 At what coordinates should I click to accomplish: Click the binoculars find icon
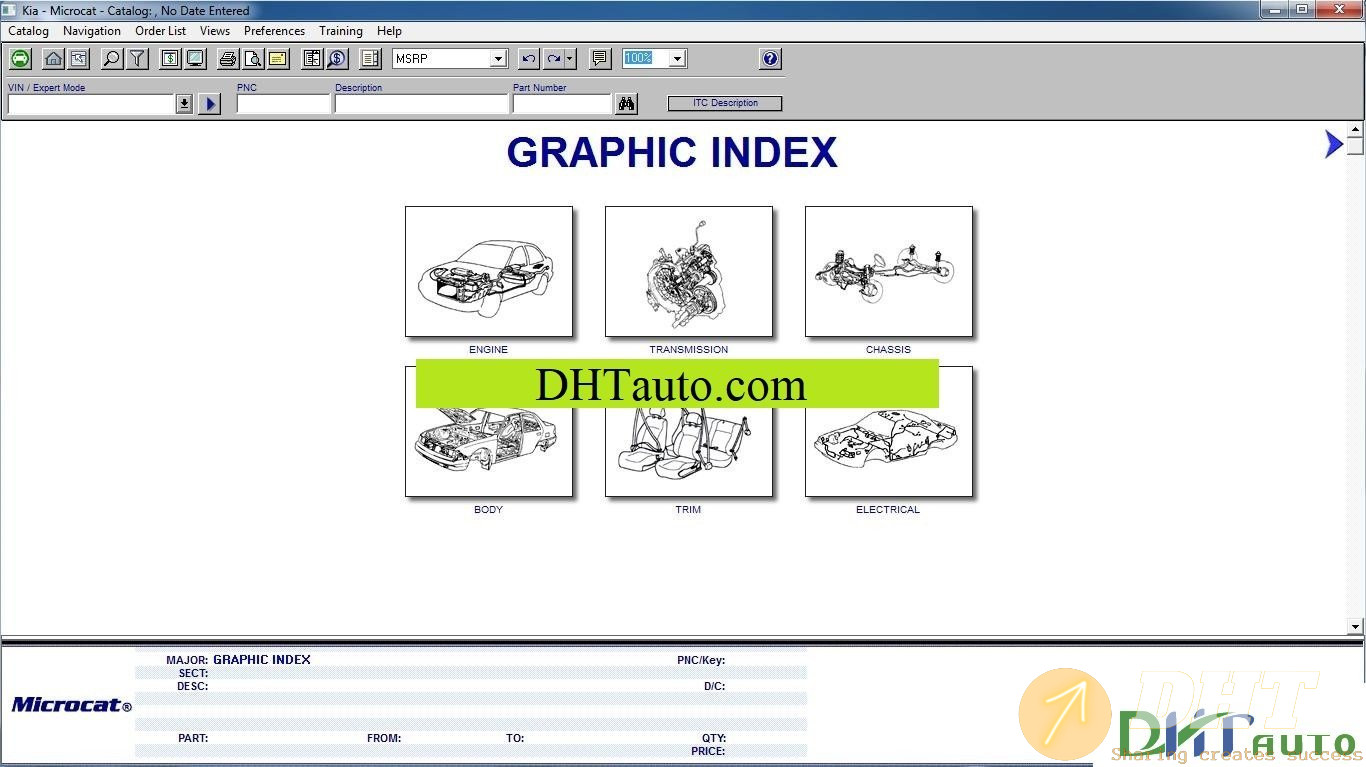626,104
